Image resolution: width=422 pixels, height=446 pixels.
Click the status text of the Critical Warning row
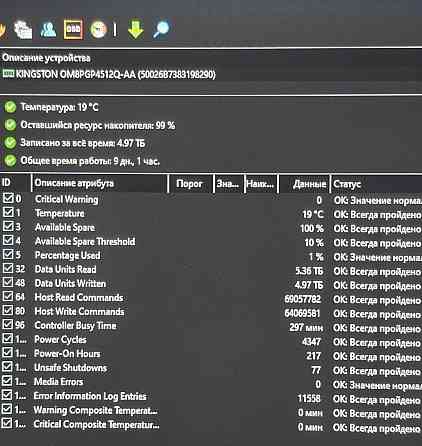[378, 200]
